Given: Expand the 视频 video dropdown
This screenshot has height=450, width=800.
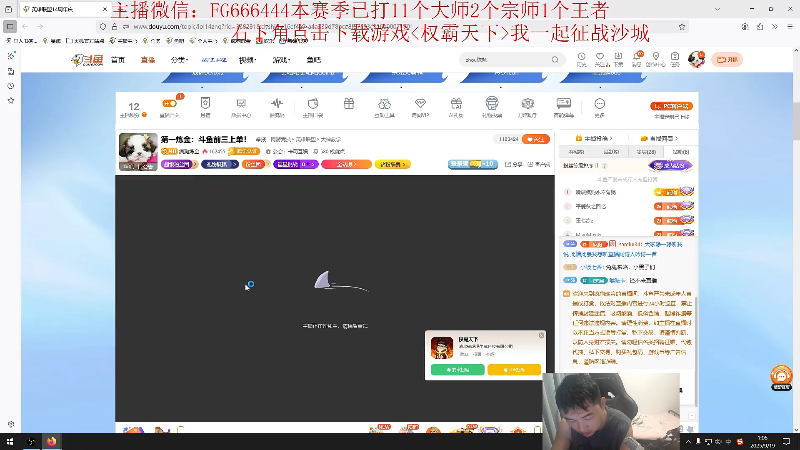Looking at the screenshot, I should click(x=247, y=60).
